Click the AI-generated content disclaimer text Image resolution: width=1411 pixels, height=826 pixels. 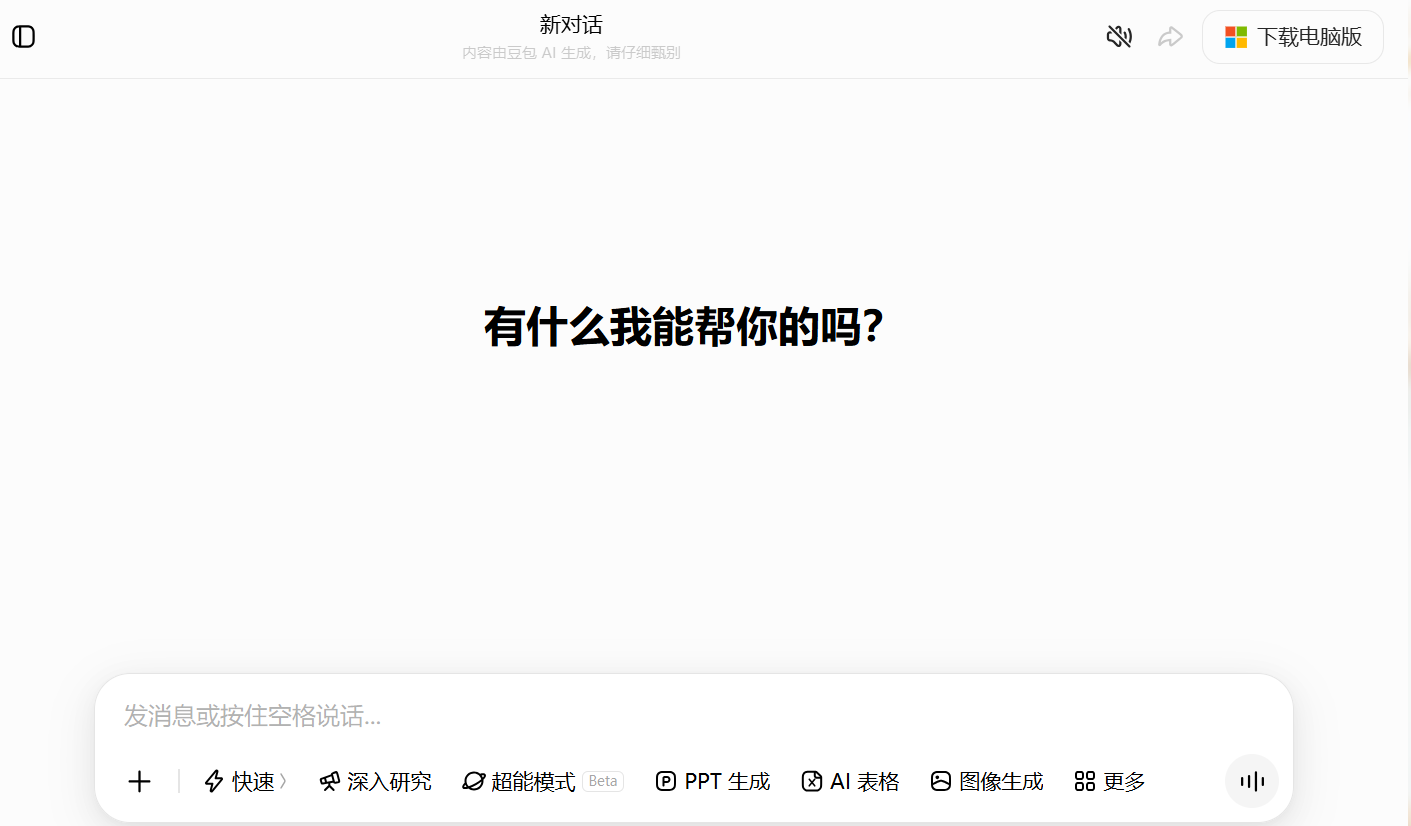pyautogui.click(x=571, y=53)
